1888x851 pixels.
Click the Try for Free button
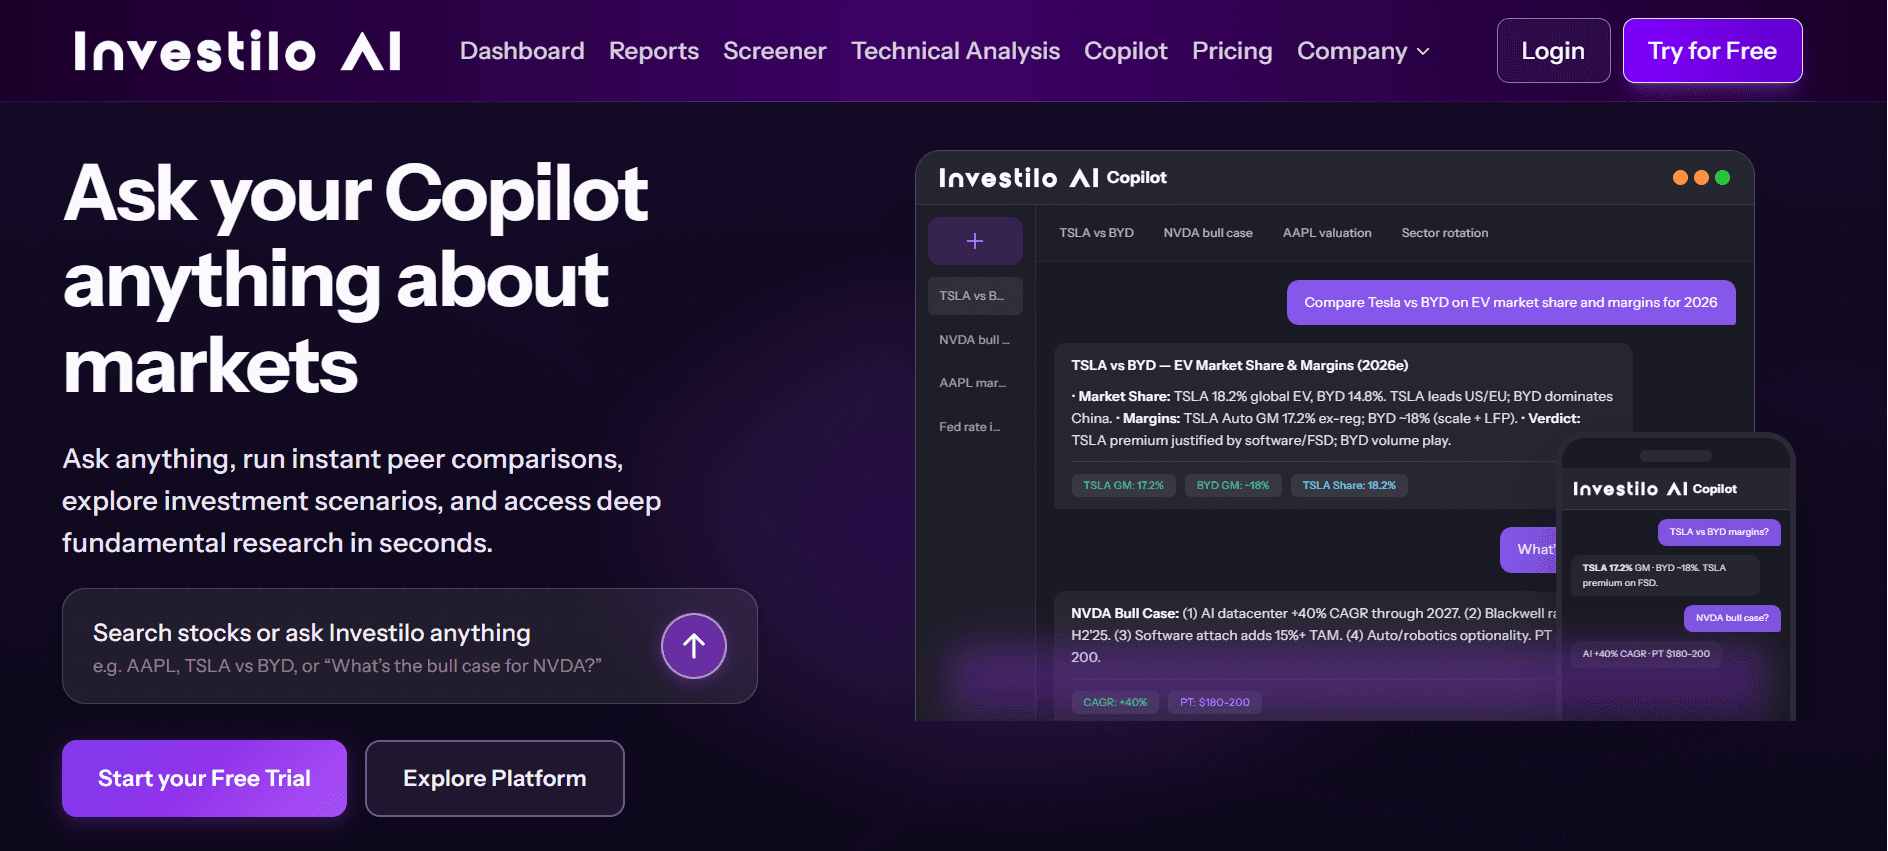[x=1712, y=51]
